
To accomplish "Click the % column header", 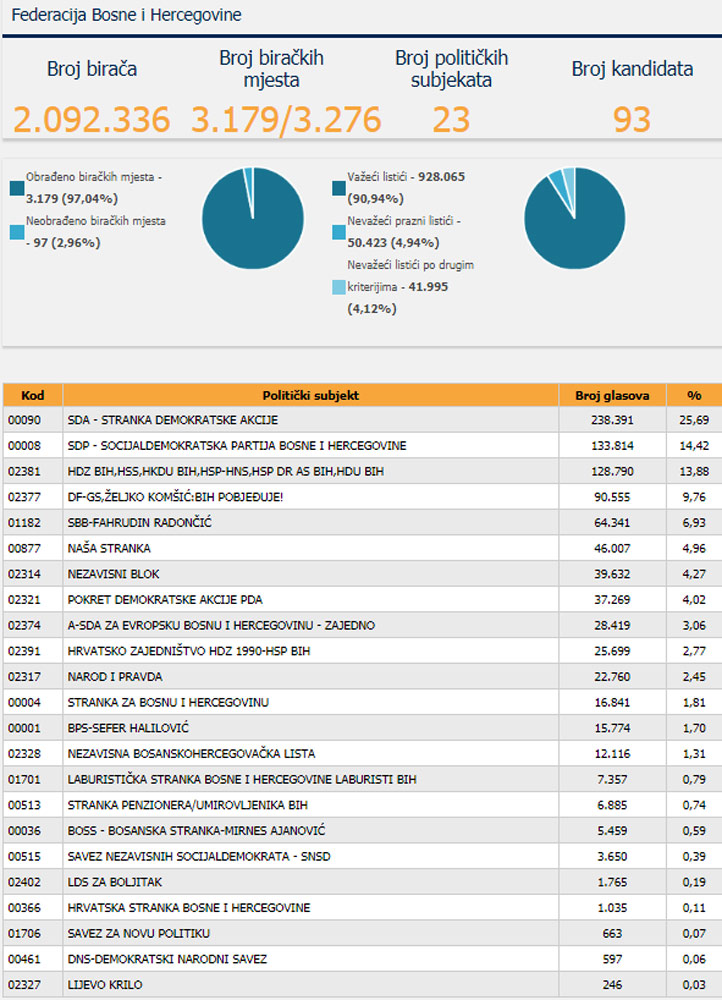I will pos(695,395).
